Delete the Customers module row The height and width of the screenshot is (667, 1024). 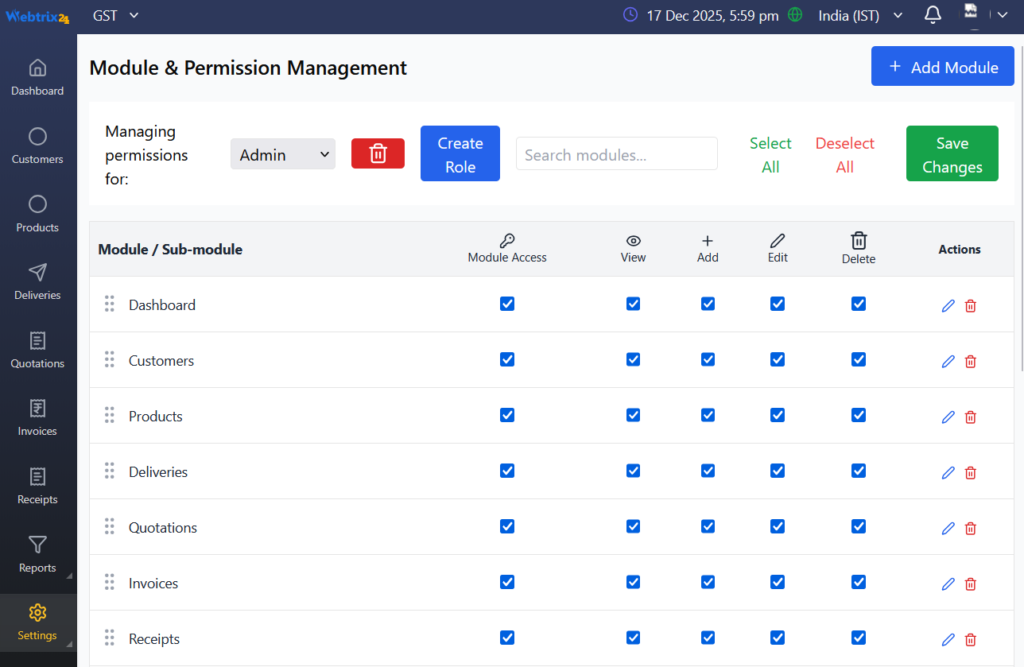(x=970, y=361)
